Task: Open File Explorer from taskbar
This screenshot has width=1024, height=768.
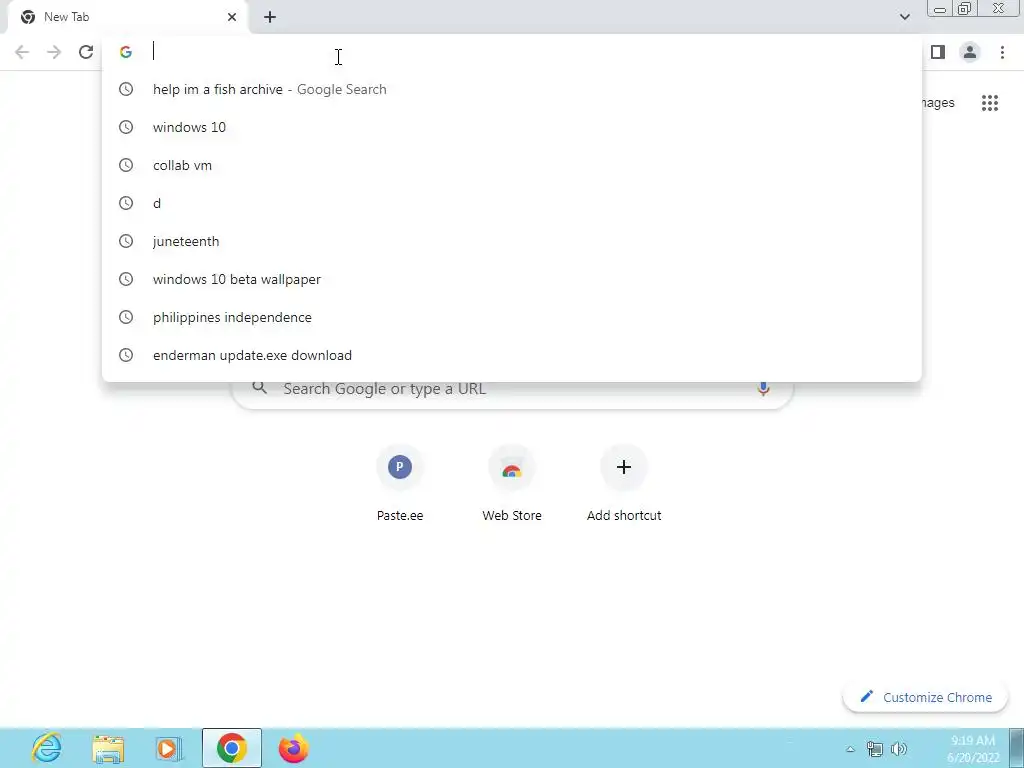Action: tap(108, 748)
